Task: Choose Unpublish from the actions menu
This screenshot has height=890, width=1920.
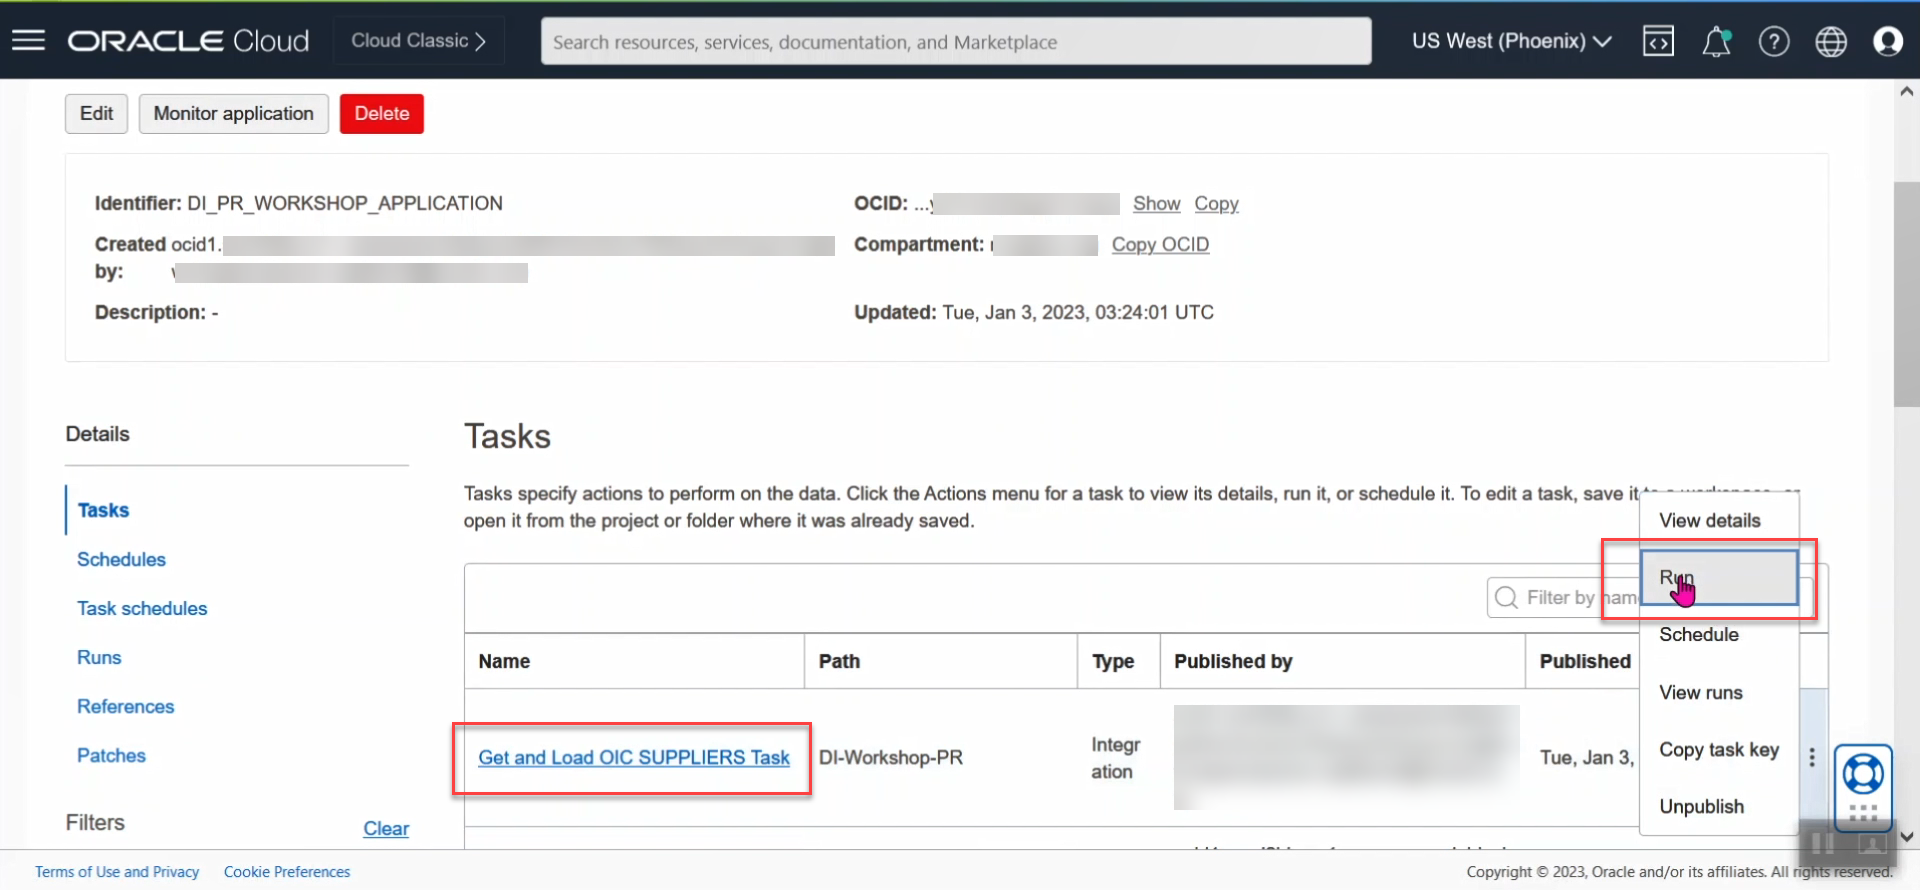Action: pyautogui.click(x=1701, y=807)
